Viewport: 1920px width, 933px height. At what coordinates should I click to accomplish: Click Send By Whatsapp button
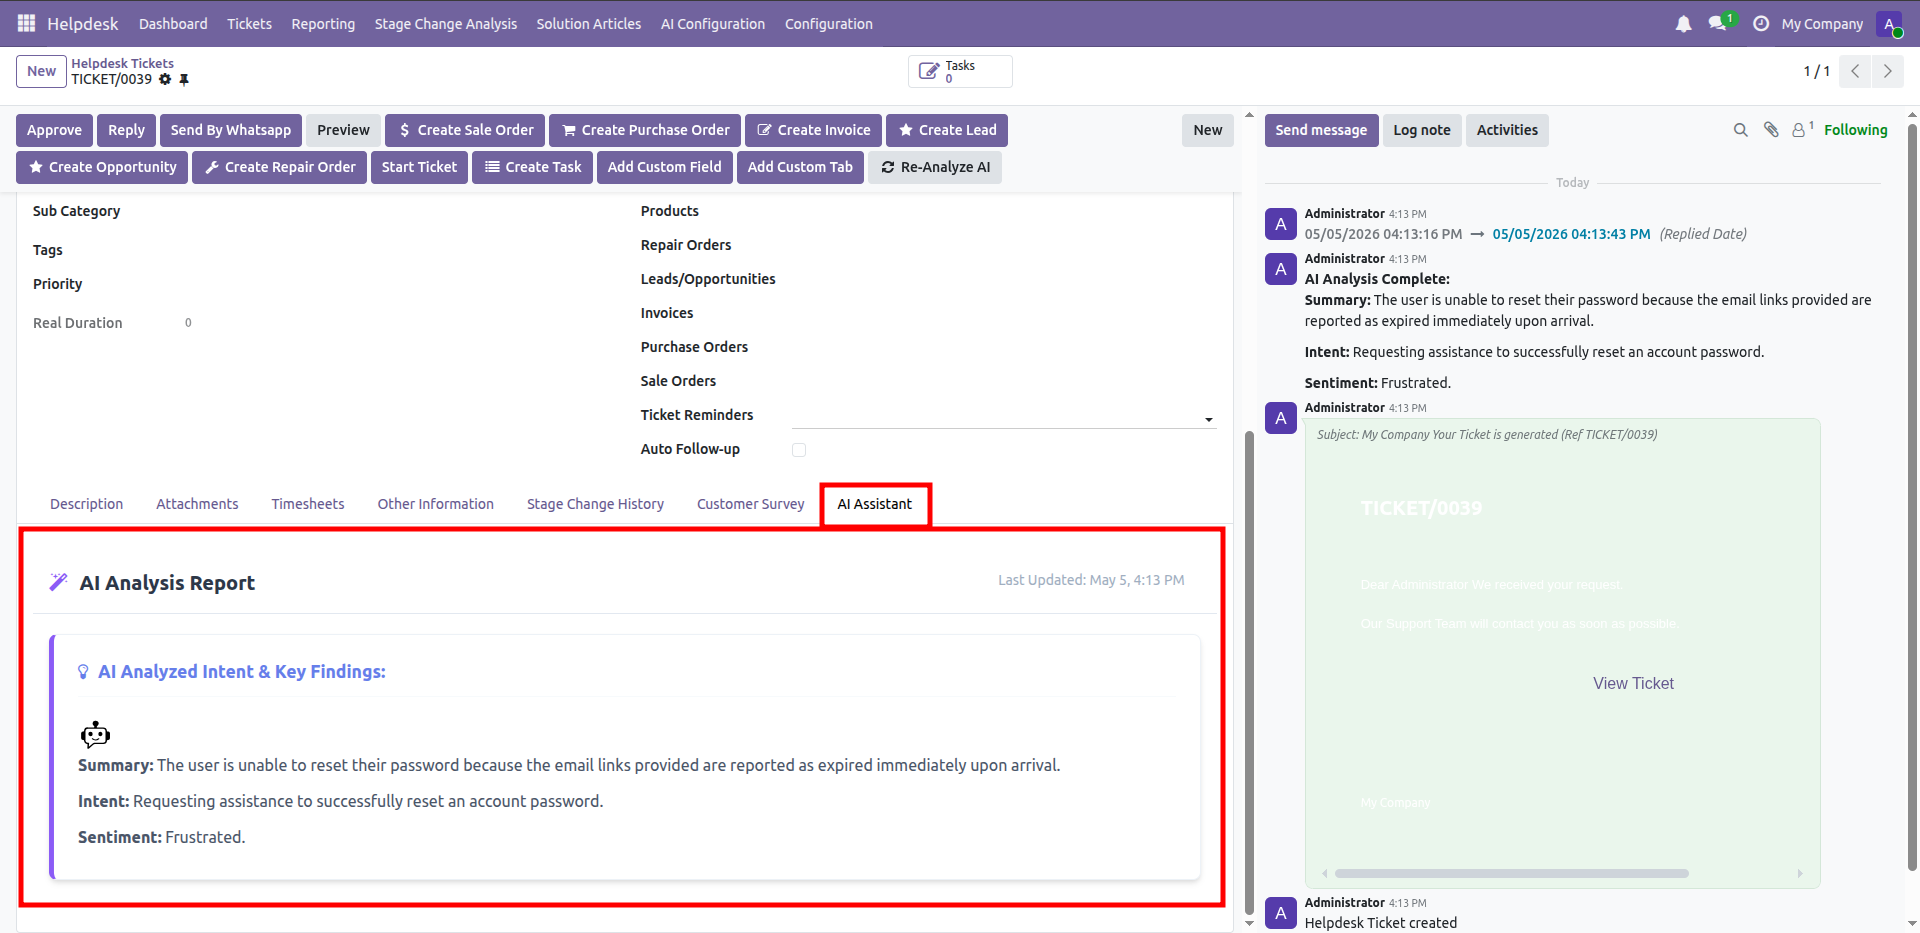tap(231, 130)
